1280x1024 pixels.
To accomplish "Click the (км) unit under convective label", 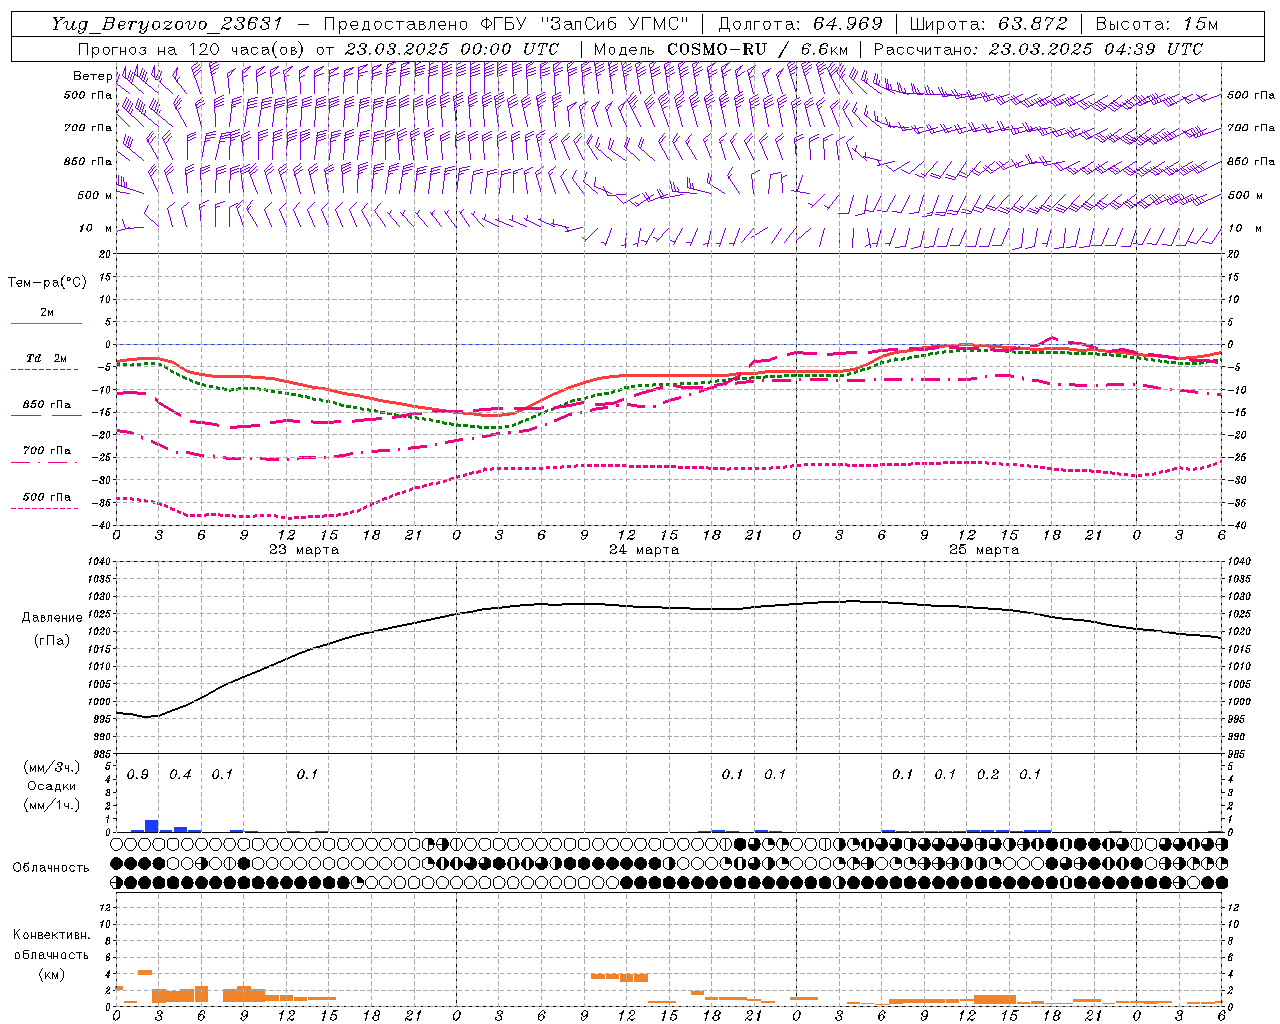I will coord(52,974).
